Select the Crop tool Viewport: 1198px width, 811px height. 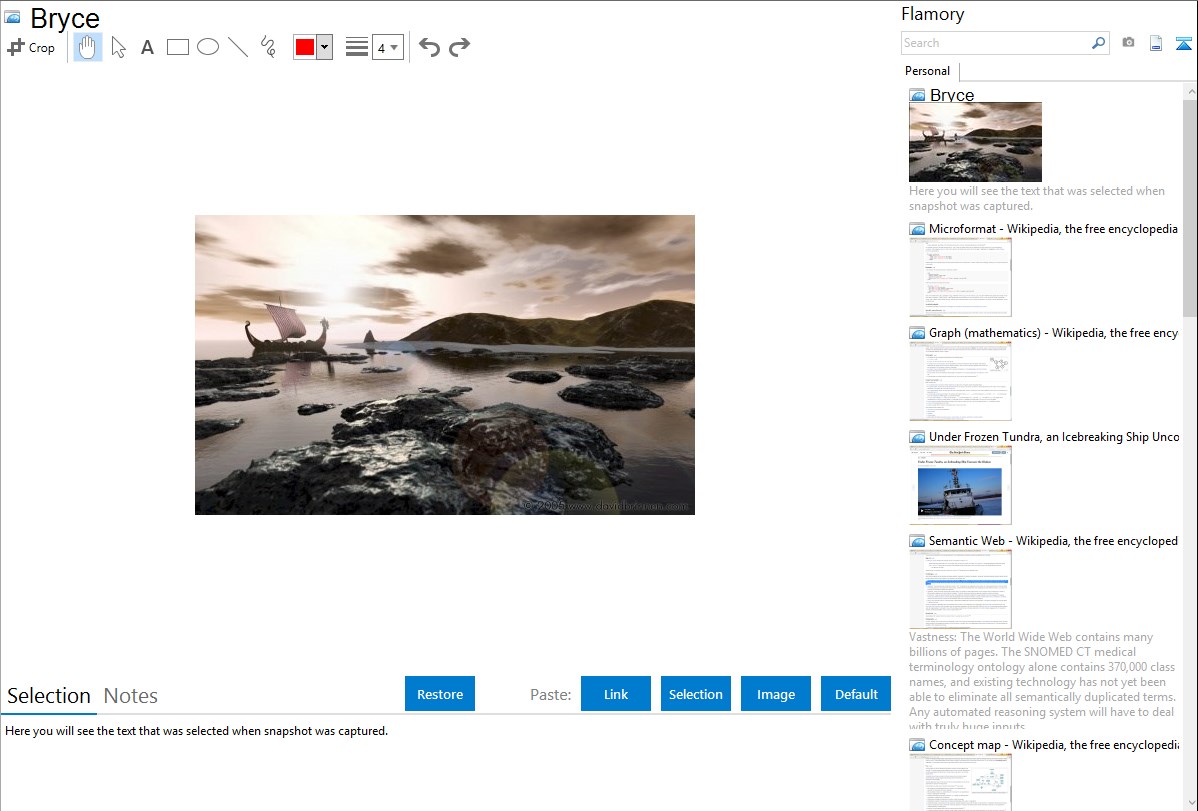[31, 47]
